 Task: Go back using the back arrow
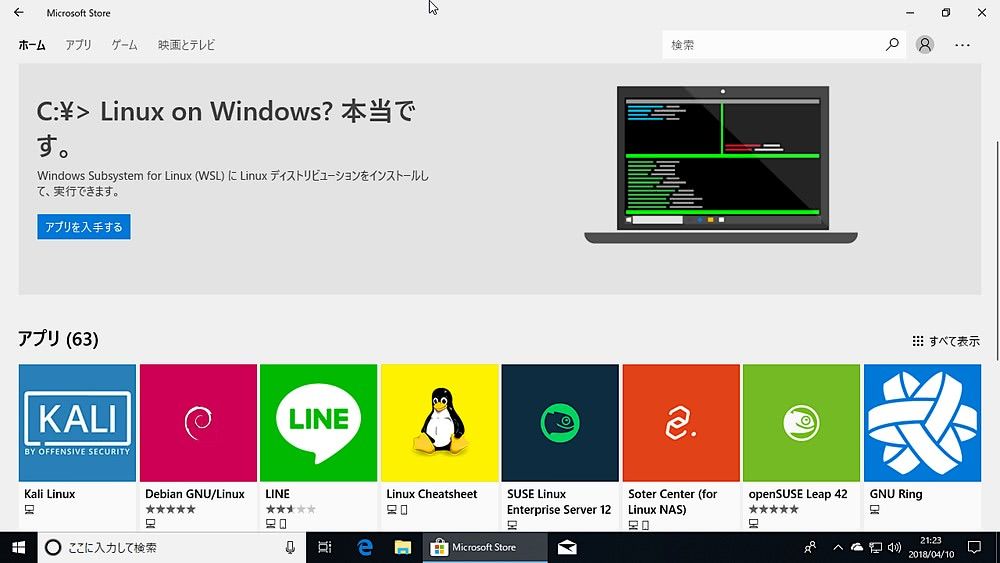click(x=18, y=12)
